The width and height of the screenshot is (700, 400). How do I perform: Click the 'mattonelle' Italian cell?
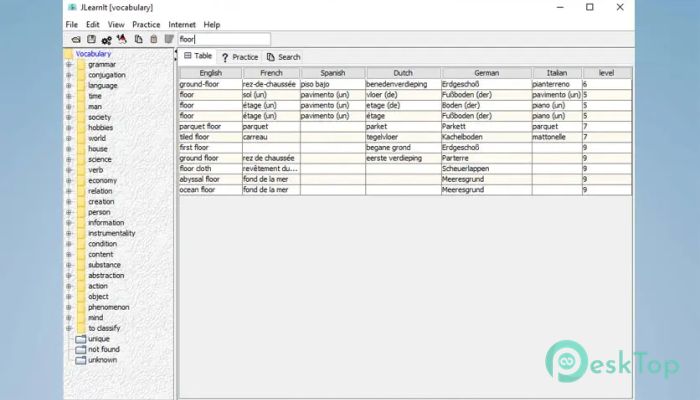(x=557, y=137)
